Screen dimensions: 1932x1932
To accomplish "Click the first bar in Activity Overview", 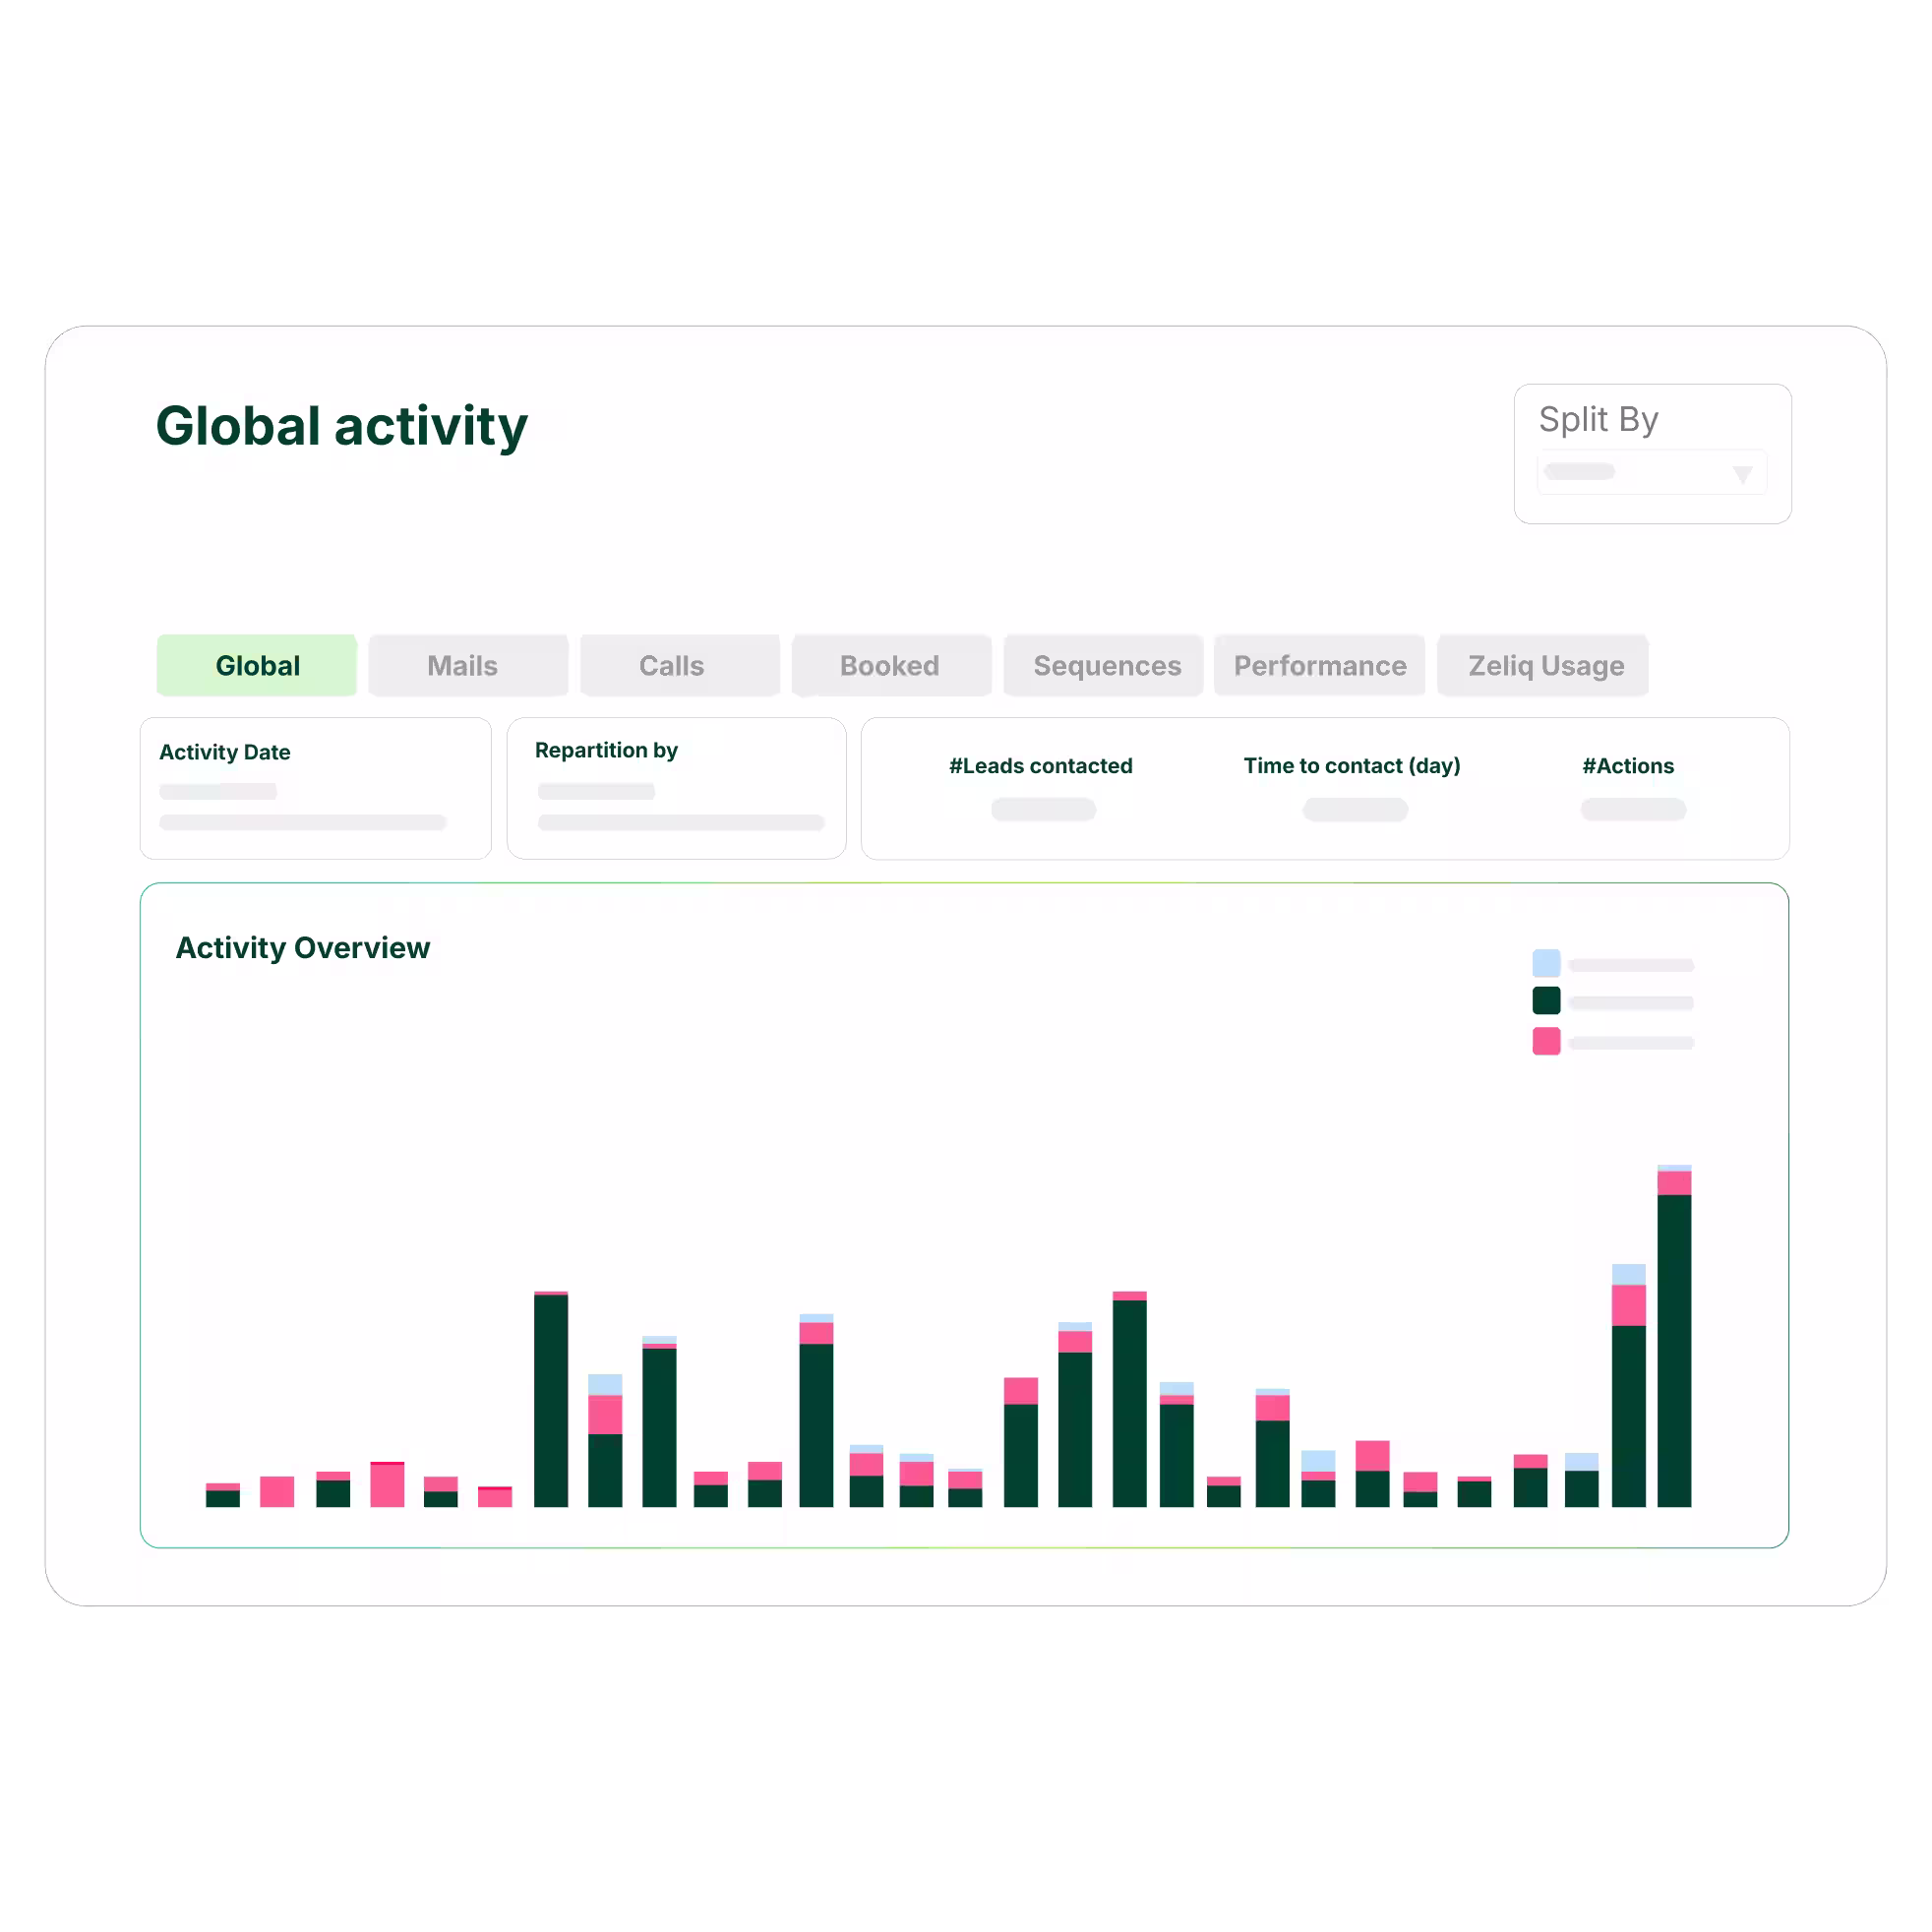I will click(x=223, y=1496).
